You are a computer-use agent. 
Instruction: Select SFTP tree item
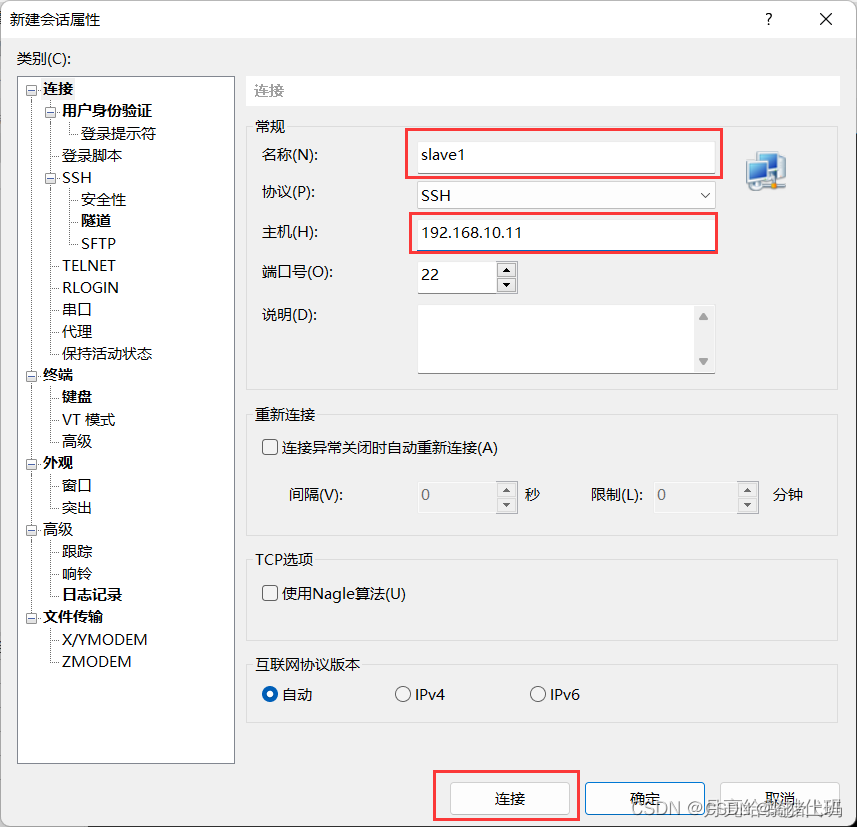(98, 243)
